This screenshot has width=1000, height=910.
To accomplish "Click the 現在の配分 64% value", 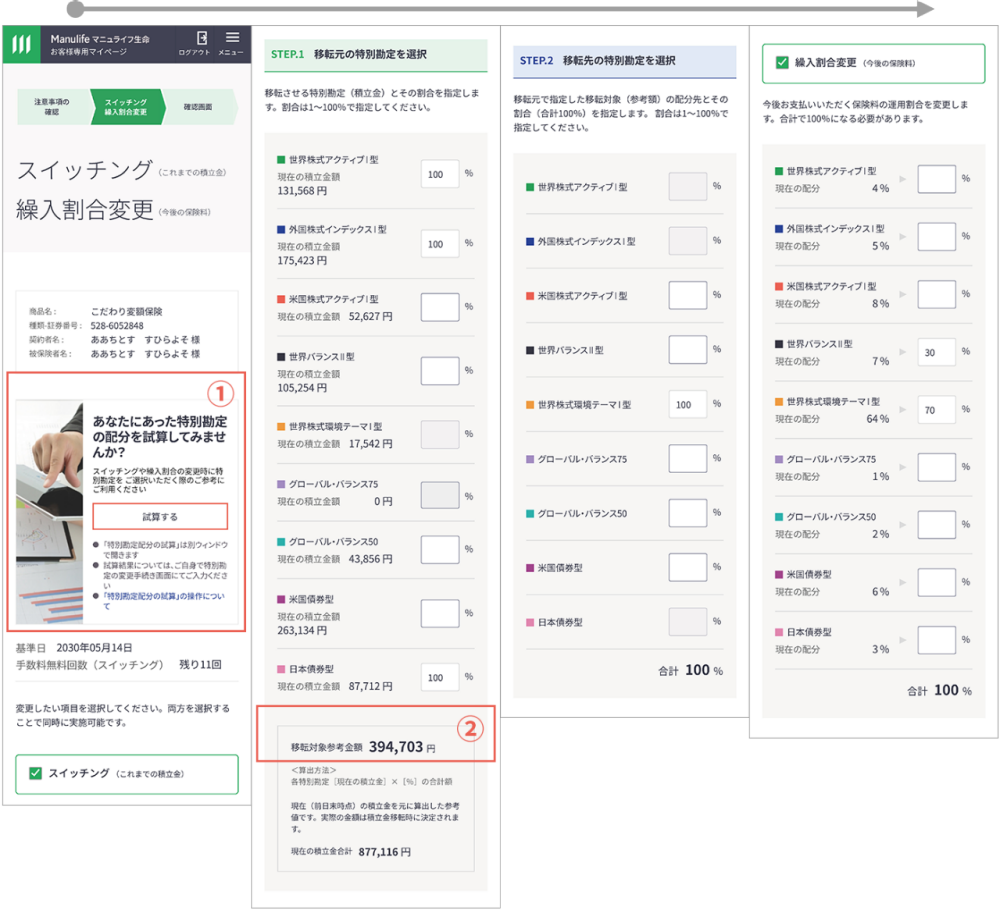I will (878, 419).
